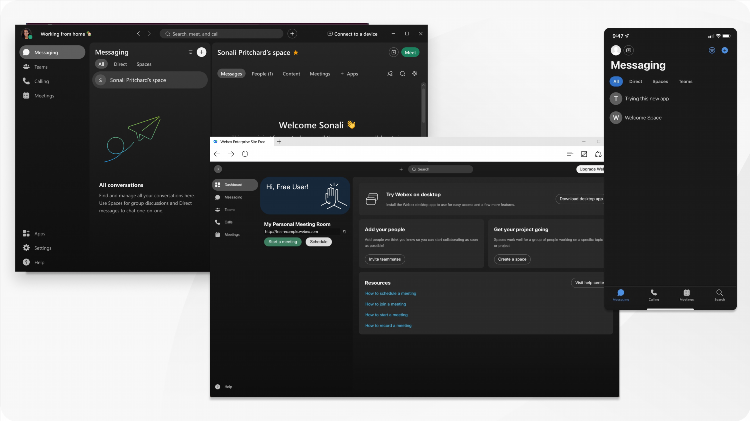Go forward with desktop app right arrow
This screenshot has height=421, width=750.
(149, 33)
